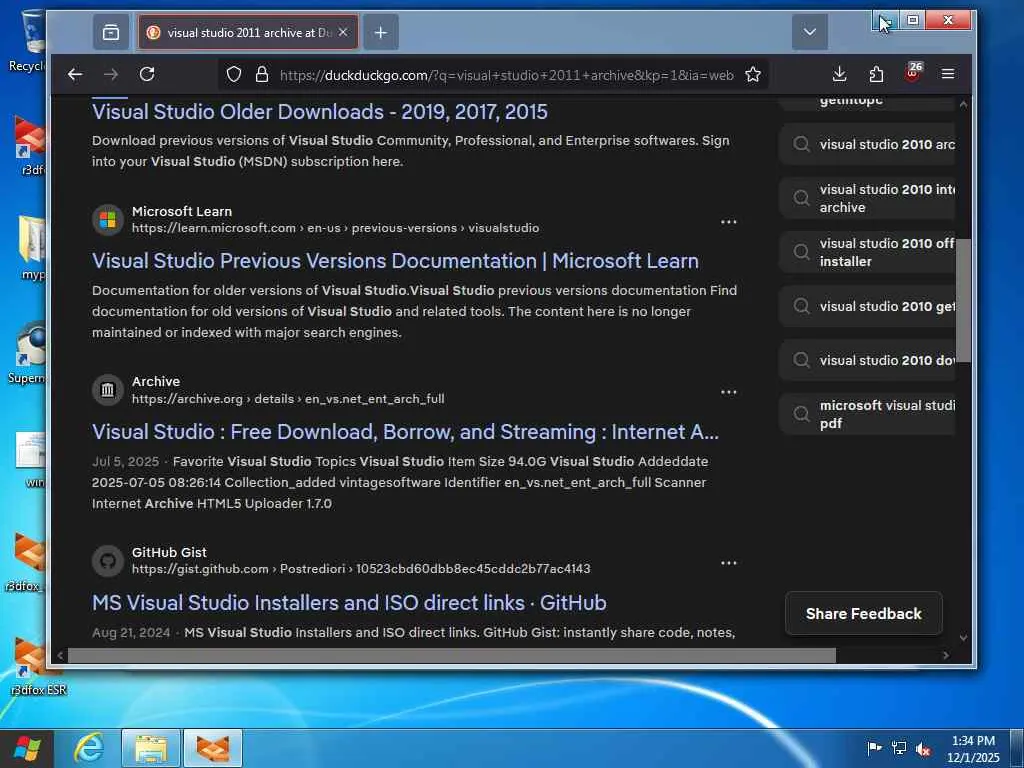This screenshot has height=768, width=1024.
Task: Open a new tab with plus button
Action: [380, 32]
